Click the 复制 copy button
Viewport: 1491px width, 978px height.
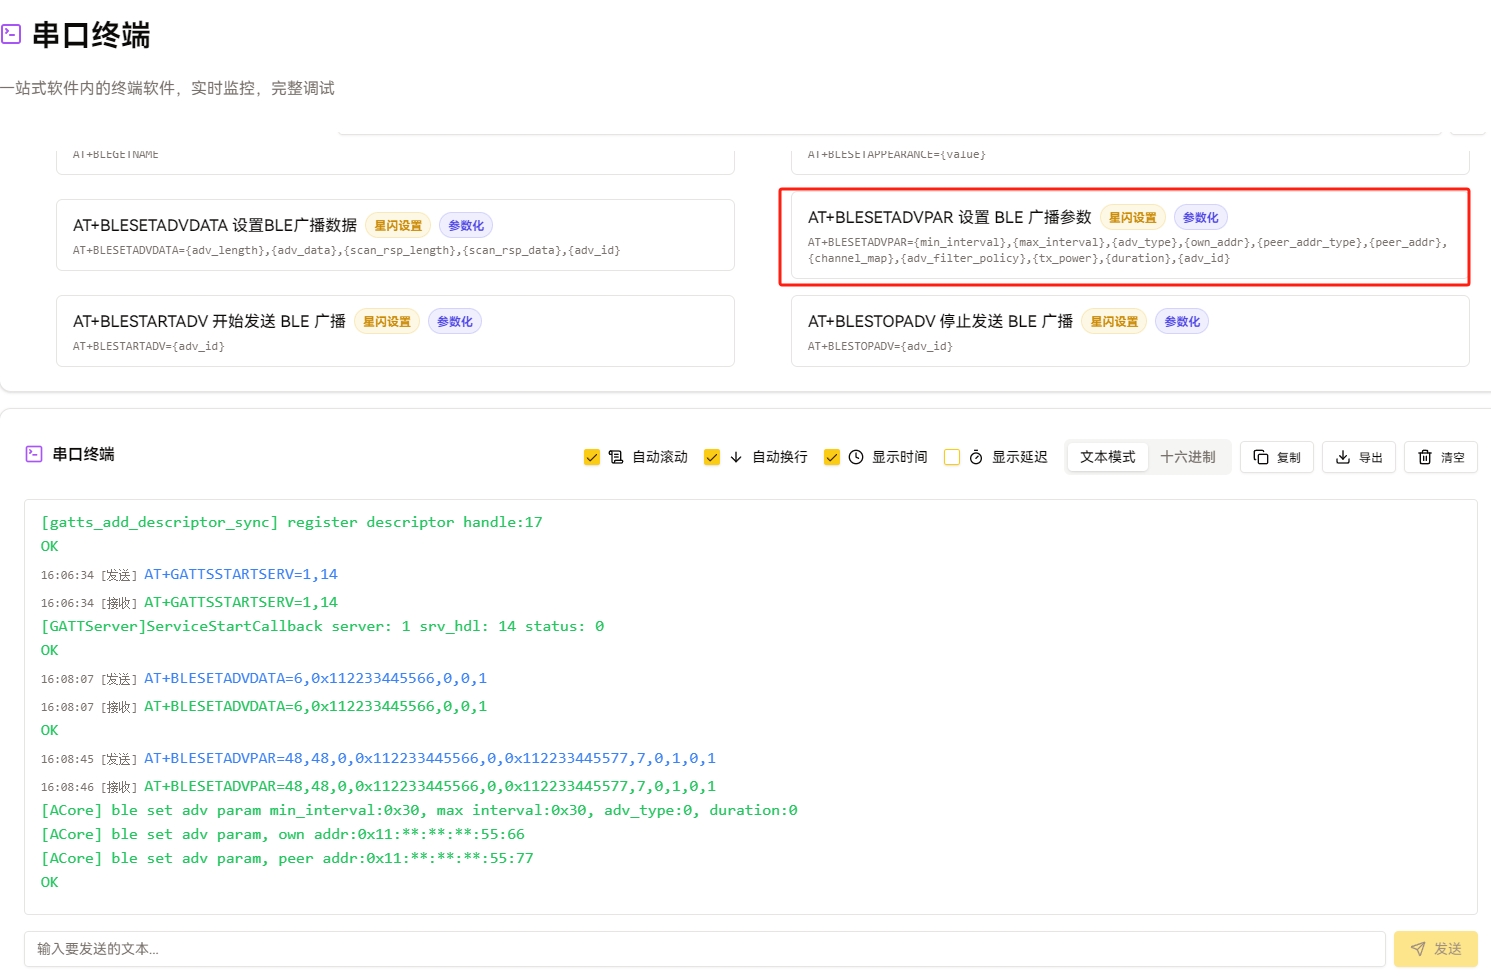click(x=1277, y=457)
